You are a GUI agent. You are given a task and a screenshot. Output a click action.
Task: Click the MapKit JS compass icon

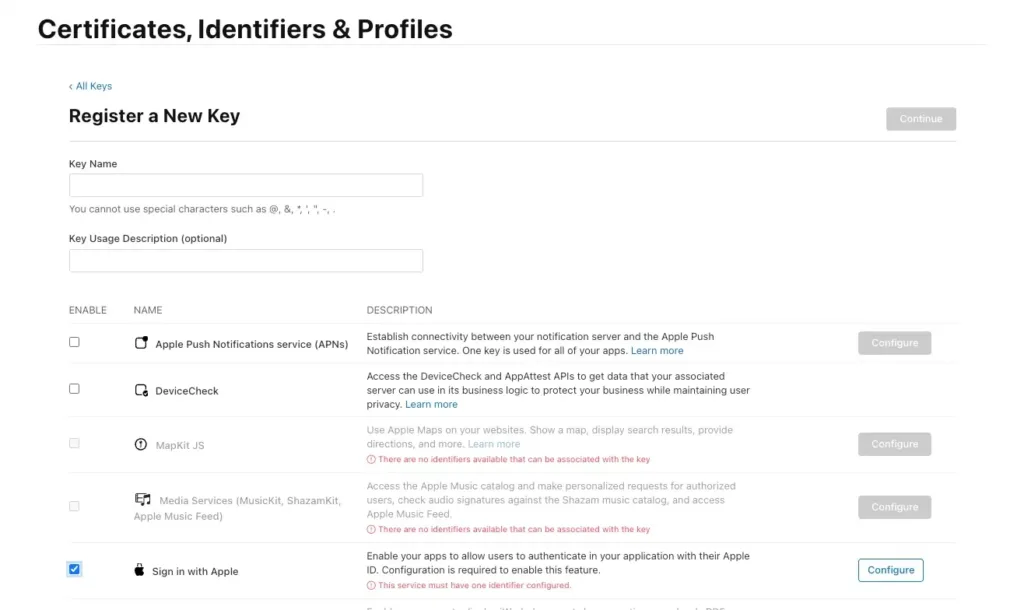coord(141,444)
